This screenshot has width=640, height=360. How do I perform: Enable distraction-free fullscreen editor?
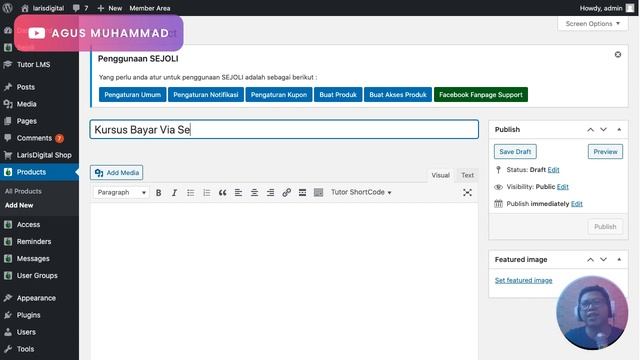(467, 193)
